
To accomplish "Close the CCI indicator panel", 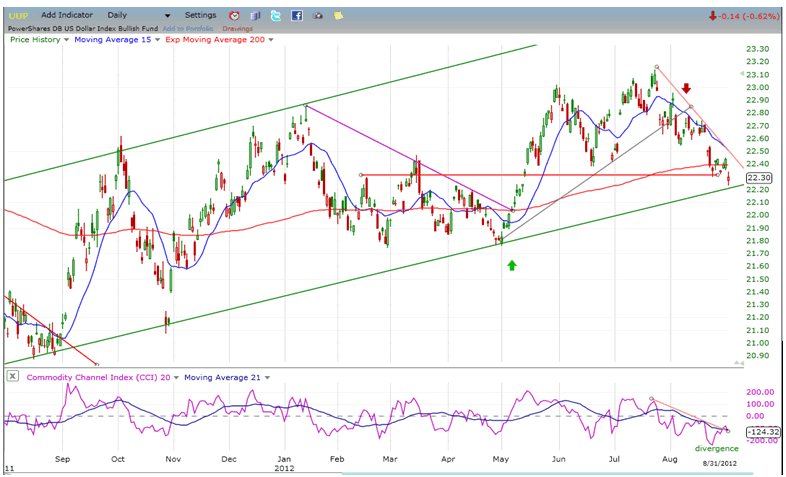I will click(x=12, y=376).
